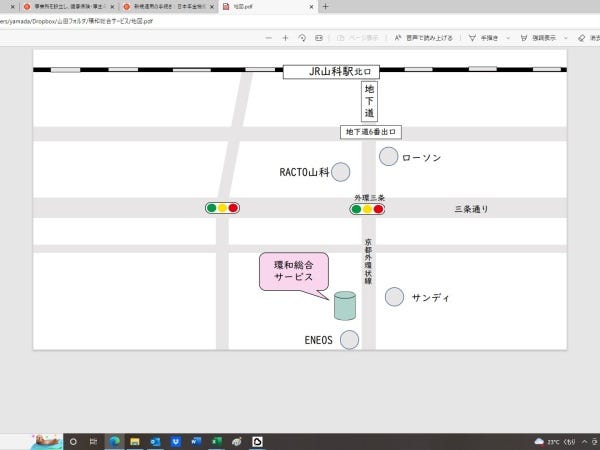The height and width of the screenshot is (450, 600).
Task: Click the address bar file path
Action: pos(77,21)
